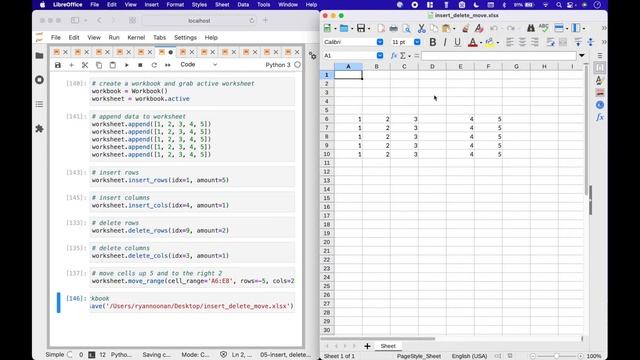Screen dimensions: 640x360
Task: Expand the Save button dropdown arrow
Action: [x=369, y=29]
